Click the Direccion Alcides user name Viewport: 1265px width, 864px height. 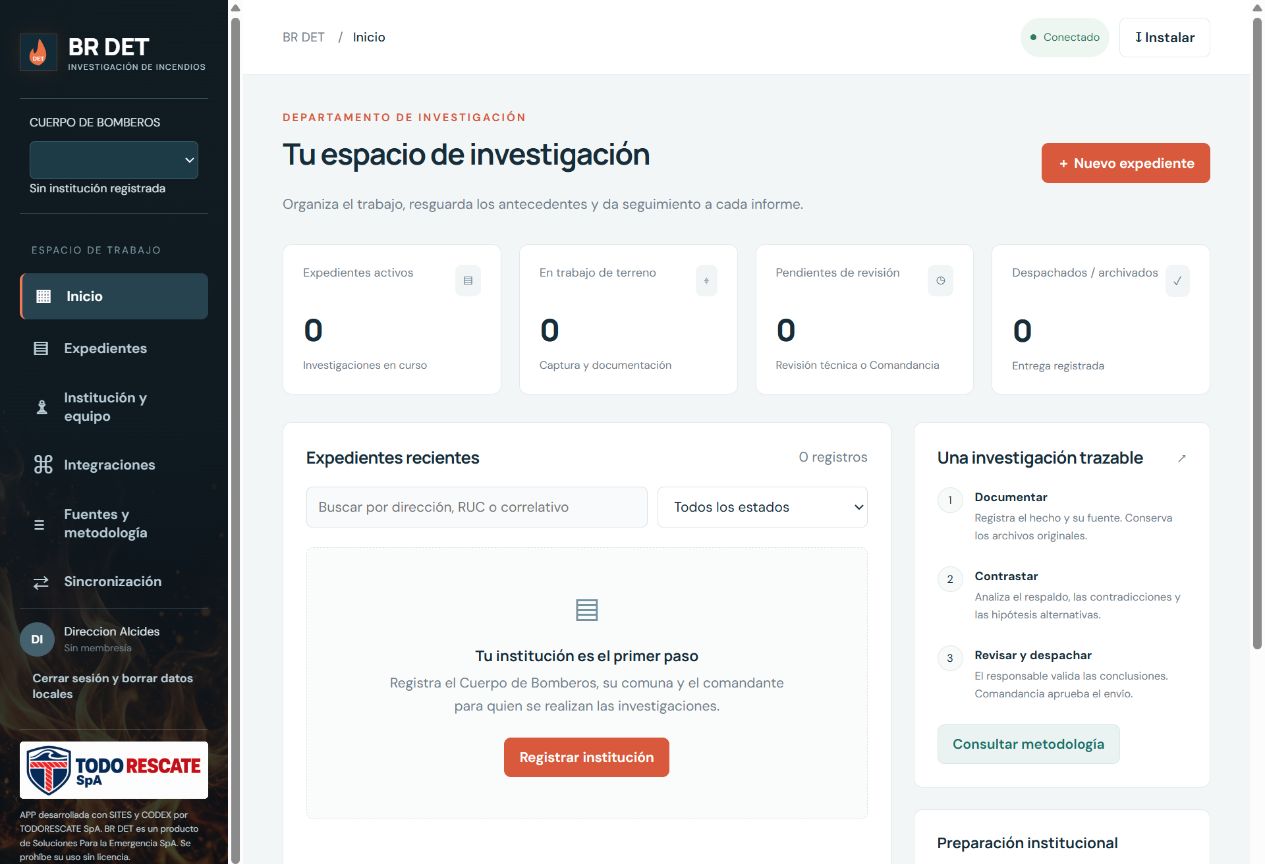point(112,632)
